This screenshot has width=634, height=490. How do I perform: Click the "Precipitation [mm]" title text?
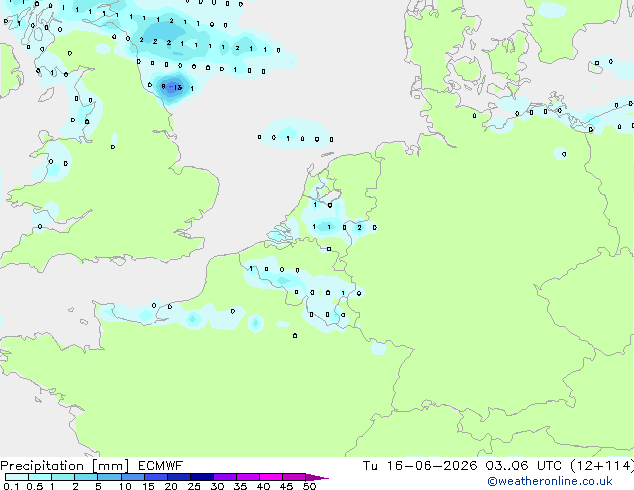(64, 466)
